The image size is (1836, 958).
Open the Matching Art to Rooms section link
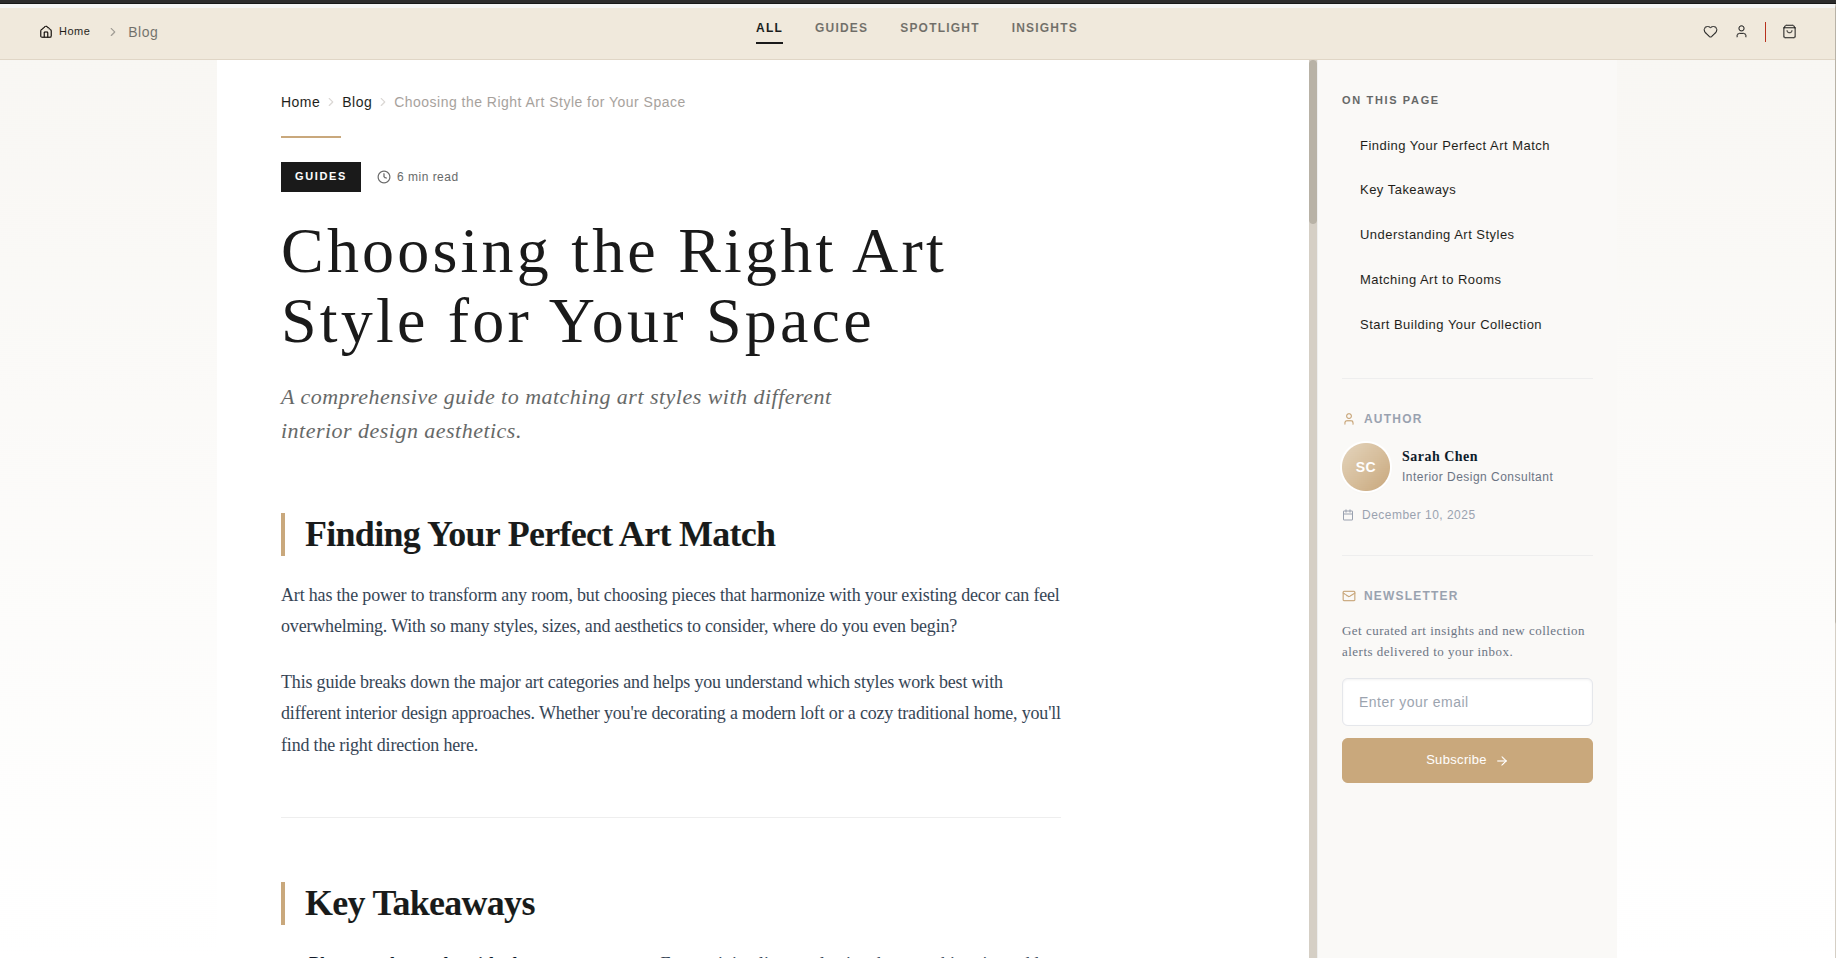click(x=1430, y=279)
